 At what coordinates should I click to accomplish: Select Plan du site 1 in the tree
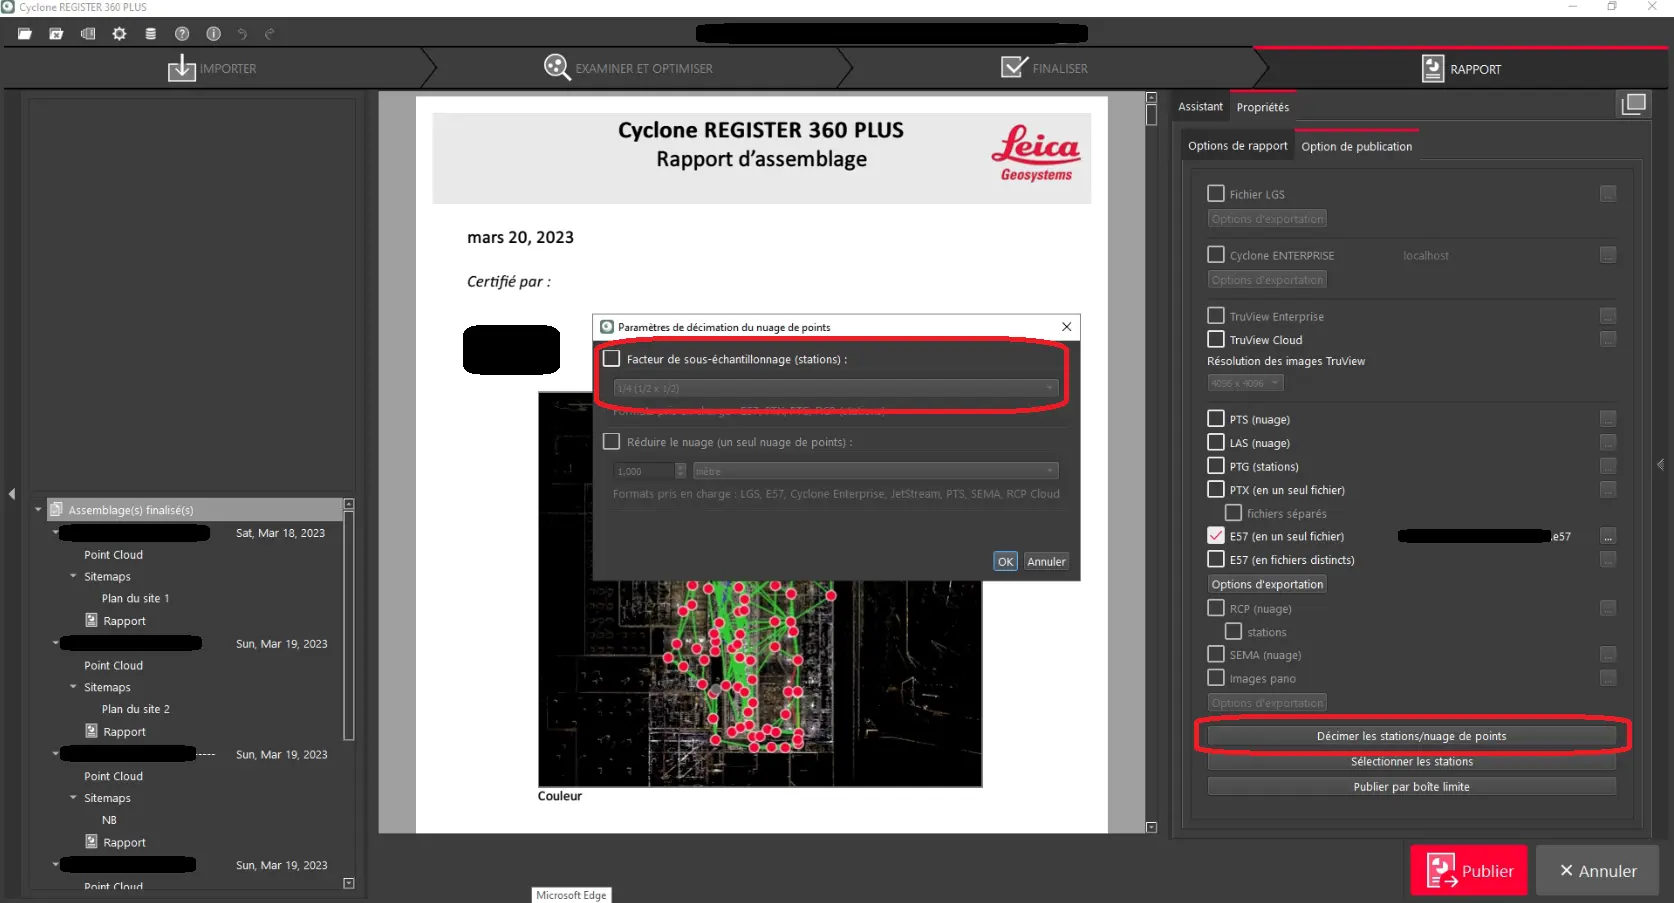pos(135,599)
